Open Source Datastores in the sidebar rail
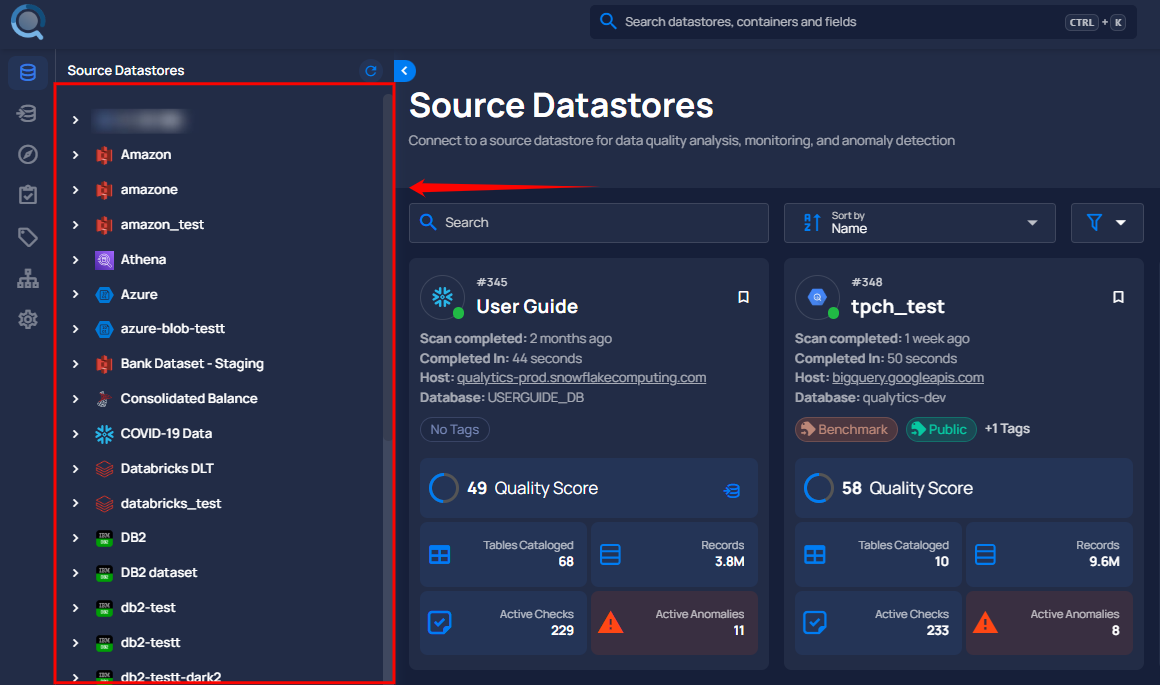Viewport: 1160px width, 685px height. coord(28,72)
